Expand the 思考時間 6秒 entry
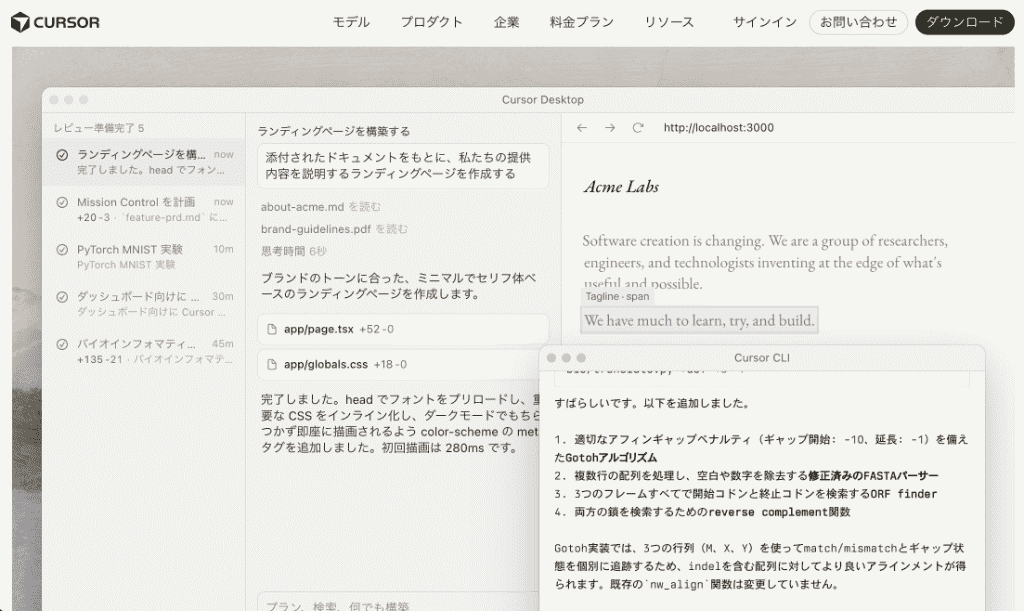 point(294,251)
